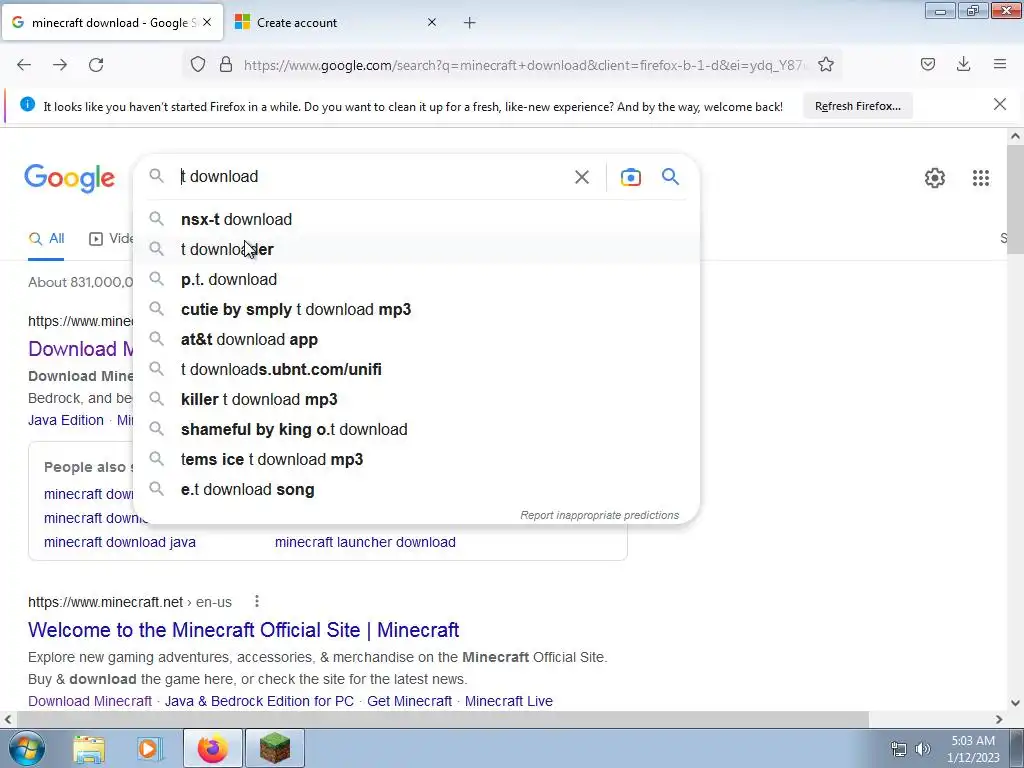Go to the Google logo homepage
Image resolution: width=1024 pixels, height=768 pixels.
[x=70, y=178]
